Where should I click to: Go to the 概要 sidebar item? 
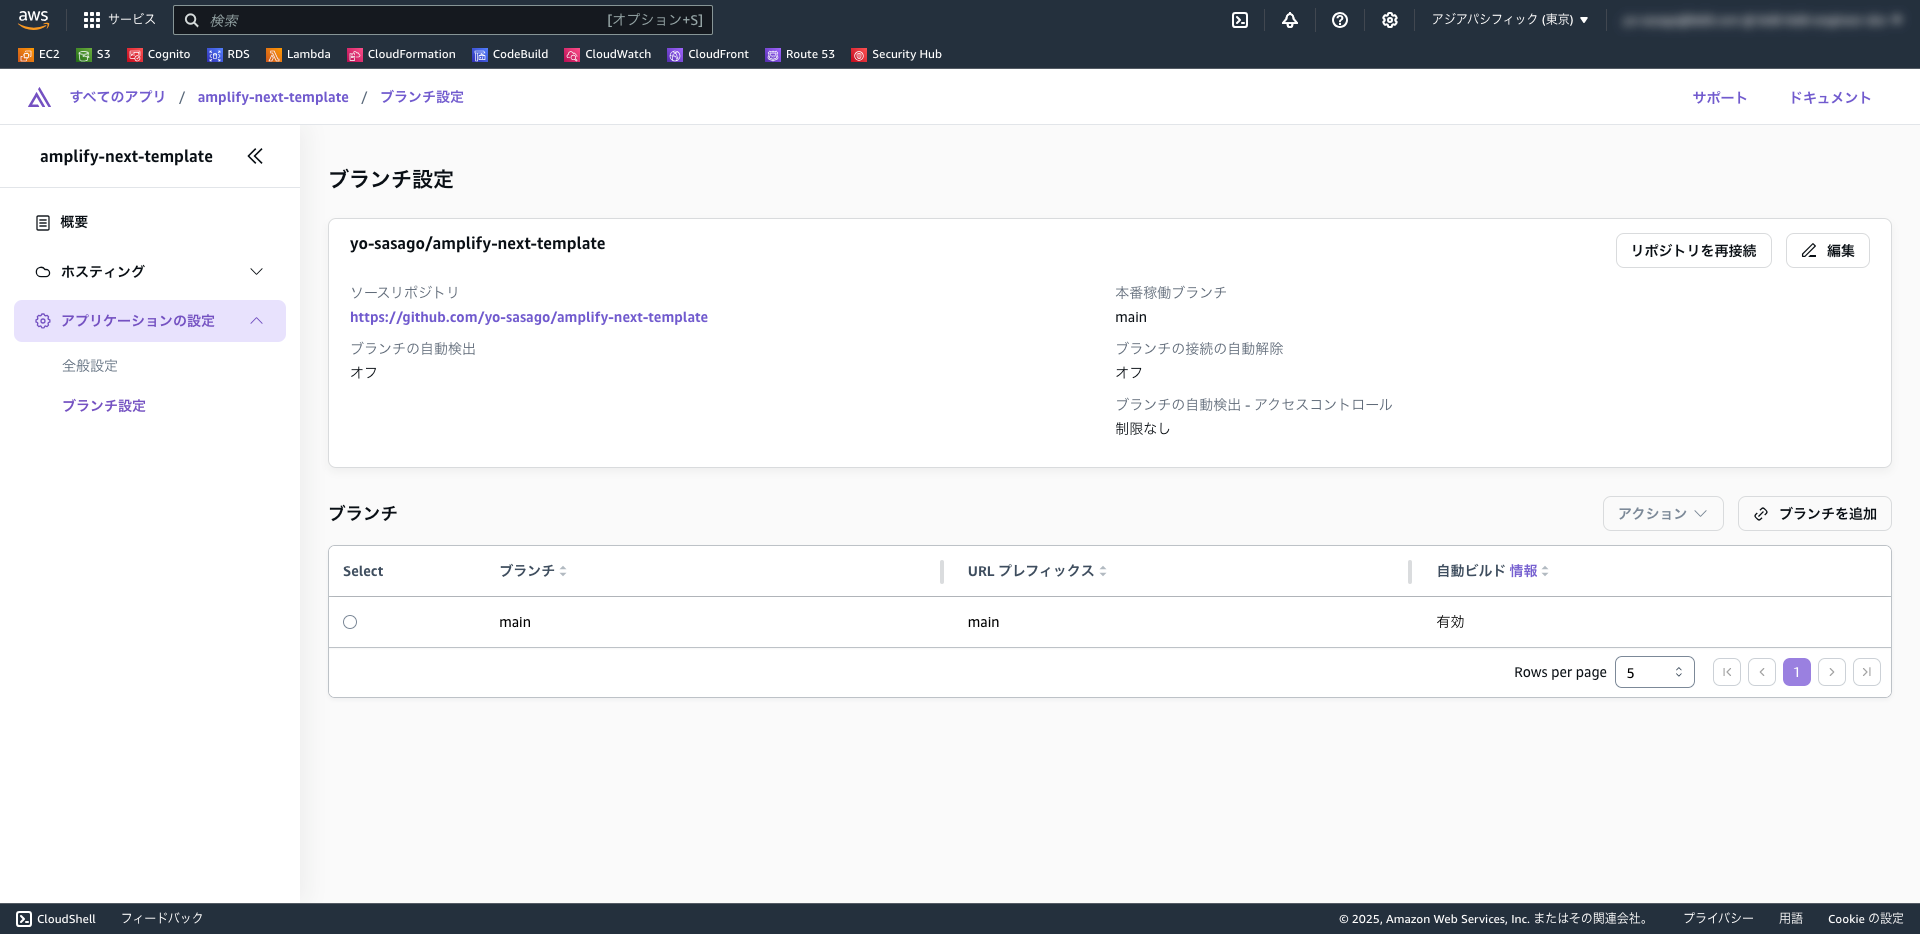coord(73,222)
